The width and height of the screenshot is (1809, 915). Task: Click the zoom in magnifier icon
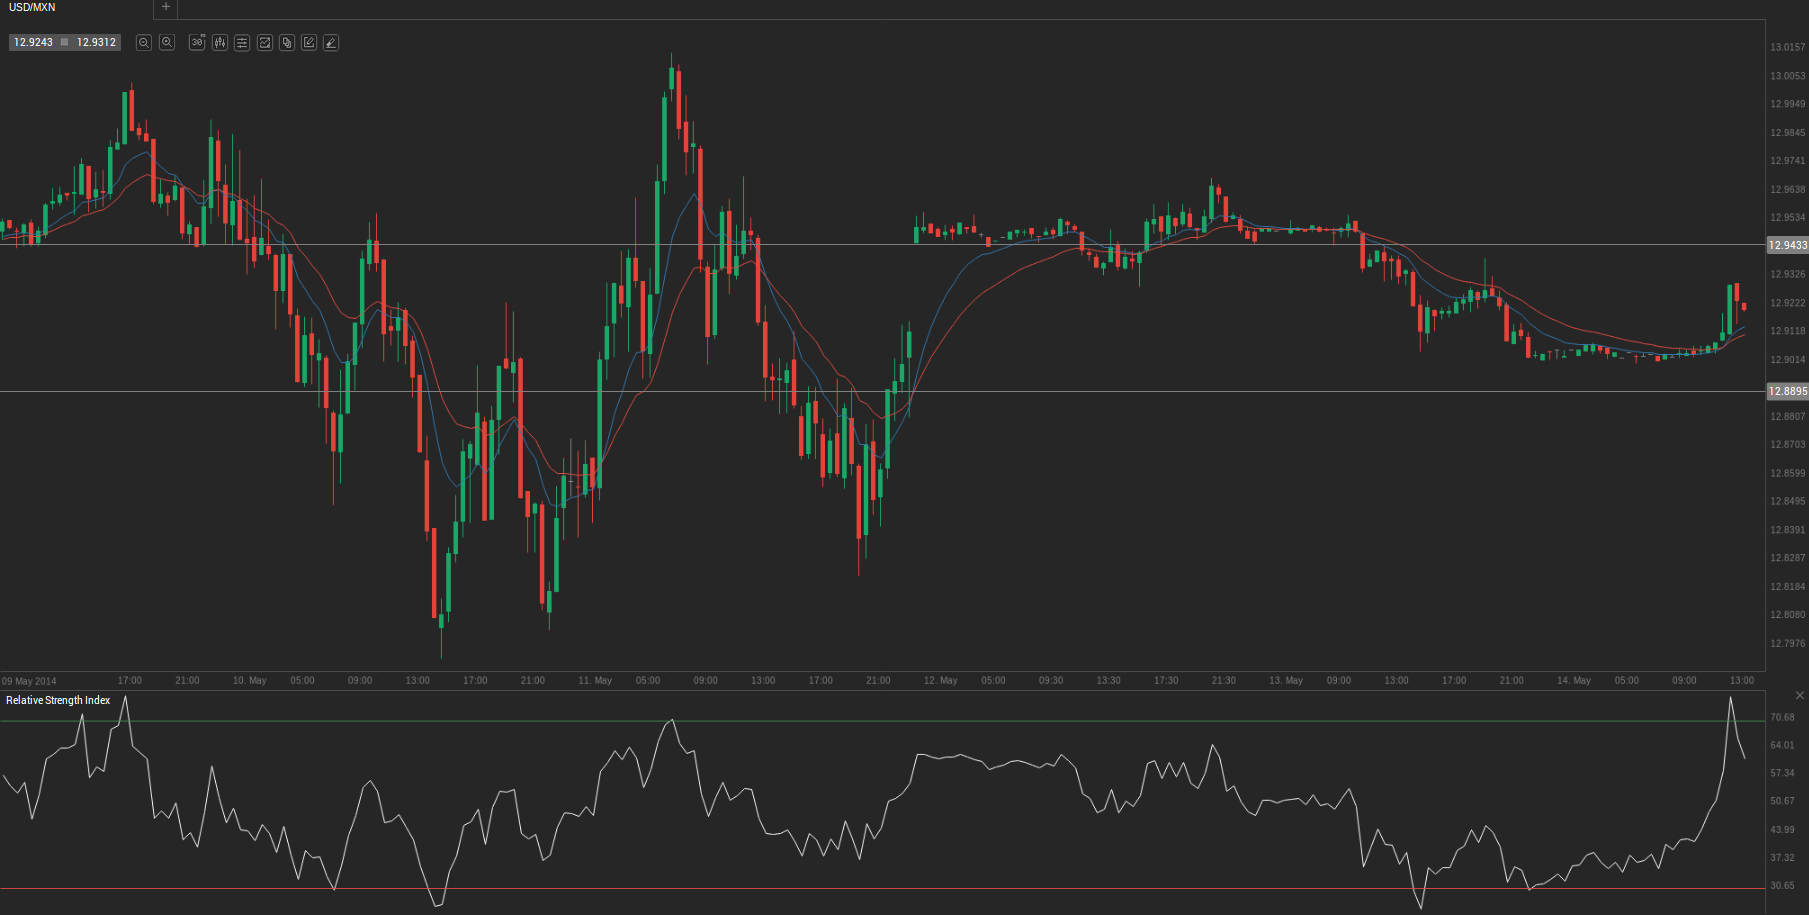point(167,42)
